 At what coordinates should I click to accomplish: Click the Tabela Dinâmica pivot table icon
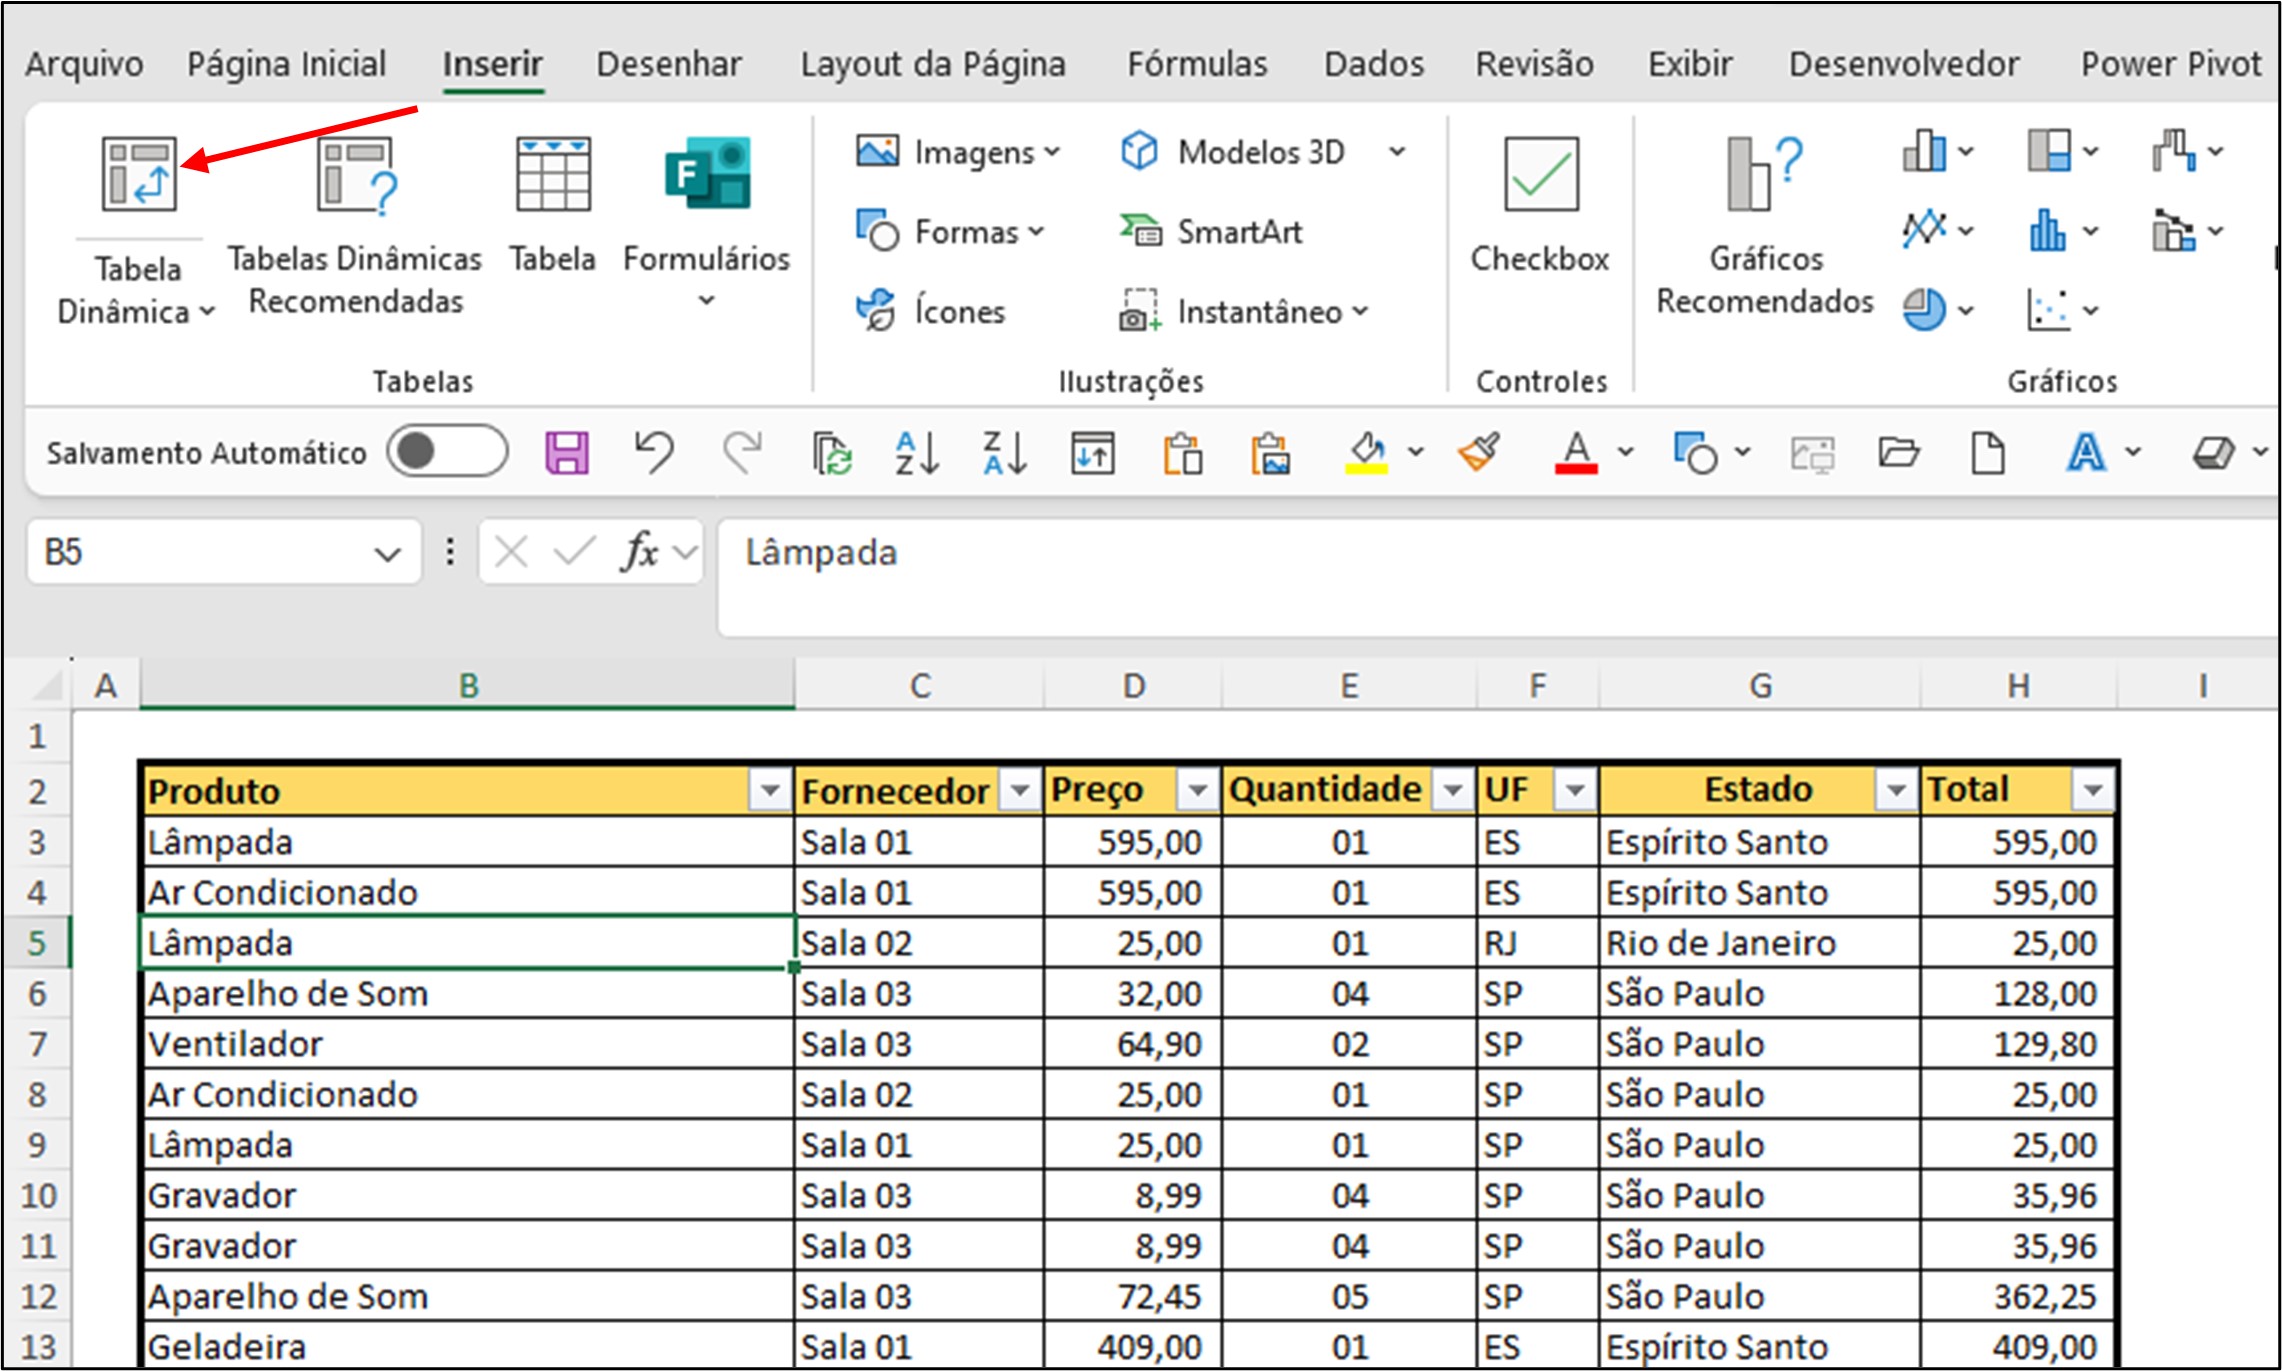pyautogui.click(x=139, y=174)
